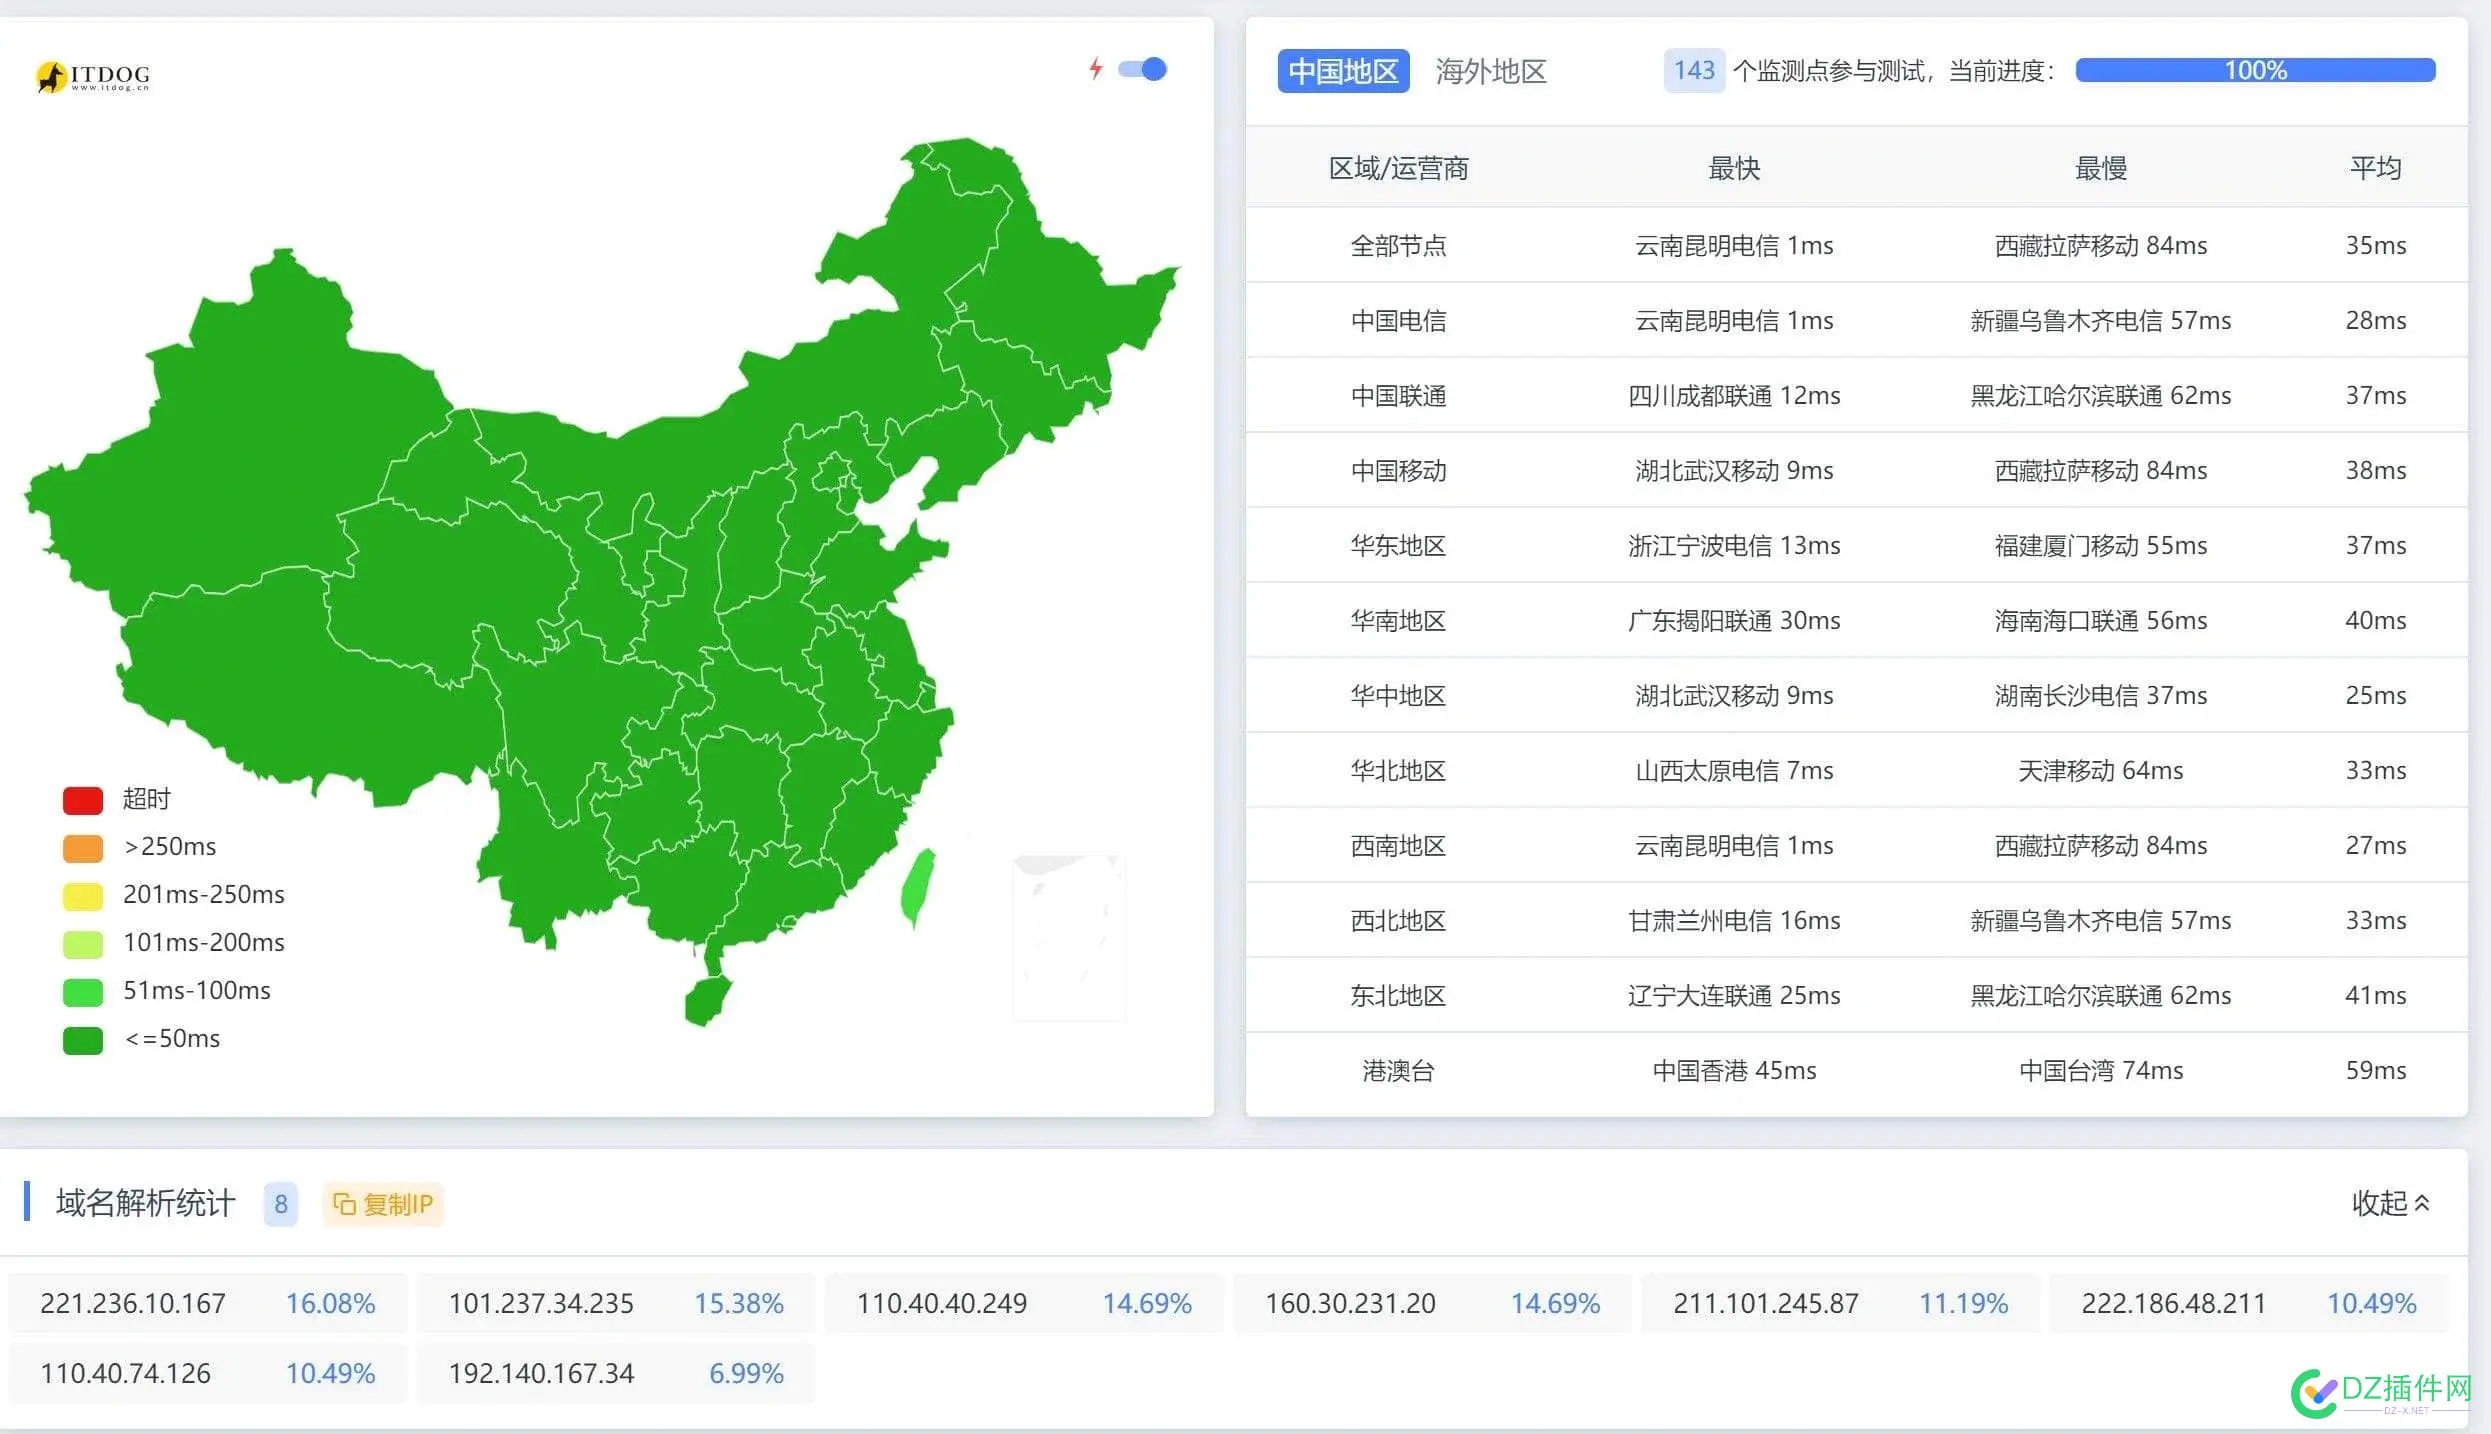Toggle the blue switch above map
Image resolution: width=2491 pixels, height=1434 pixels.
tap(1142, 69)
